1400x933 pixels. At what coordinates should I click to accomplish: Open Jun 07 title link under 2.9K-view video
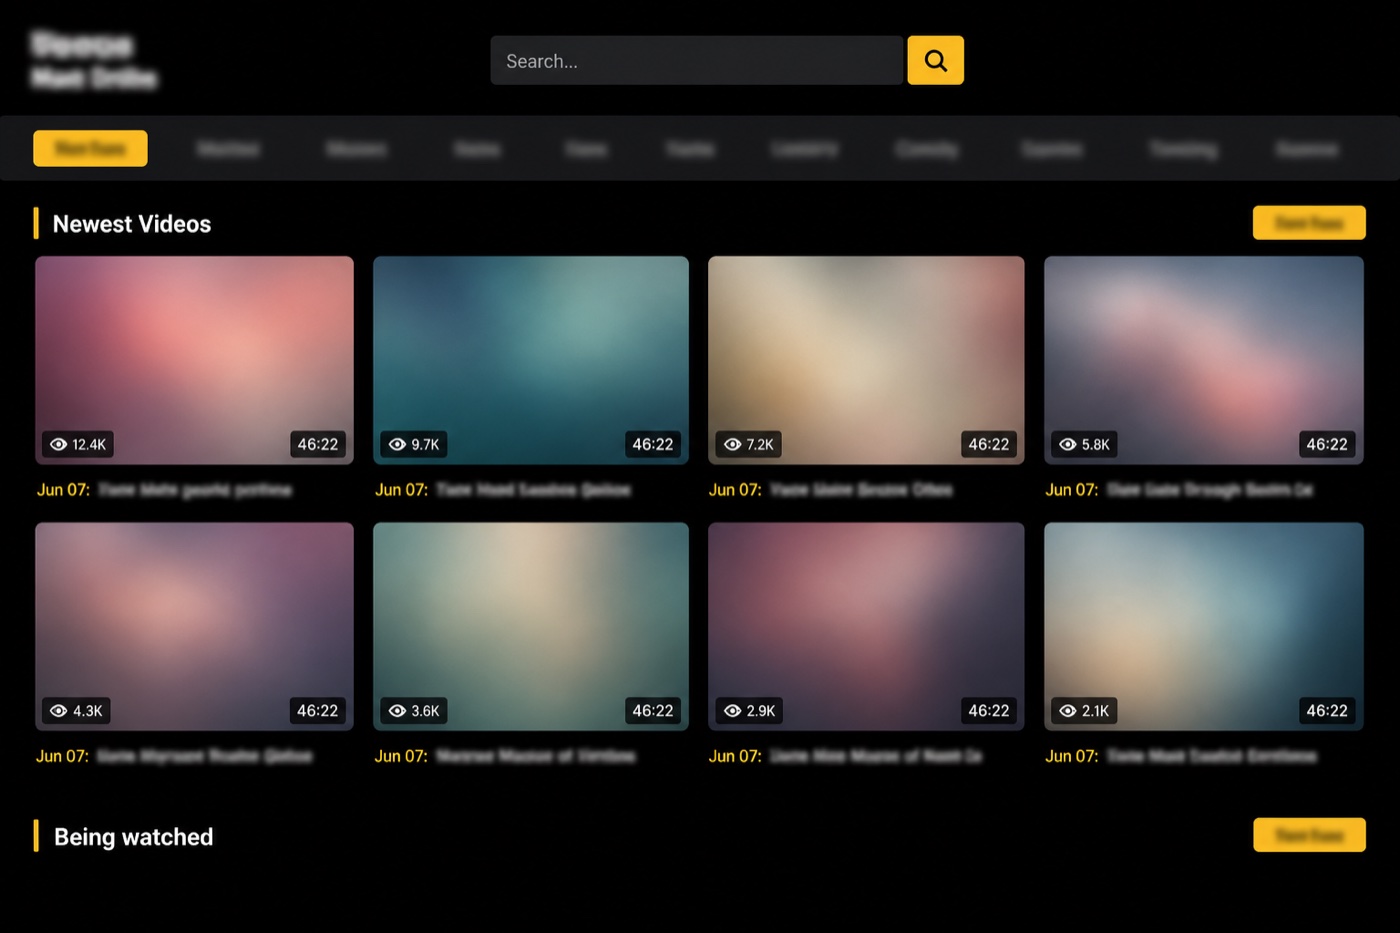(846, 756)
